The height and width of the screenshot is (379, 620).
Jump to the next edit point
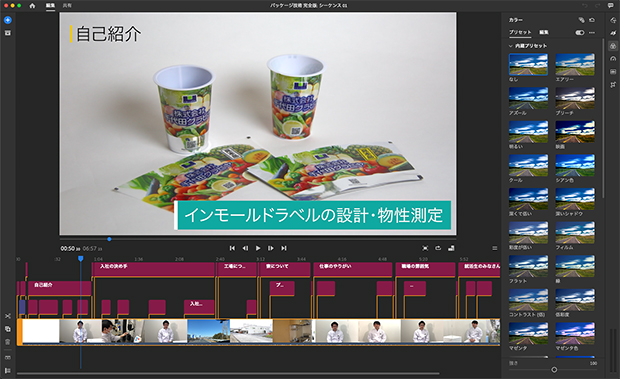tap(284, 248)
